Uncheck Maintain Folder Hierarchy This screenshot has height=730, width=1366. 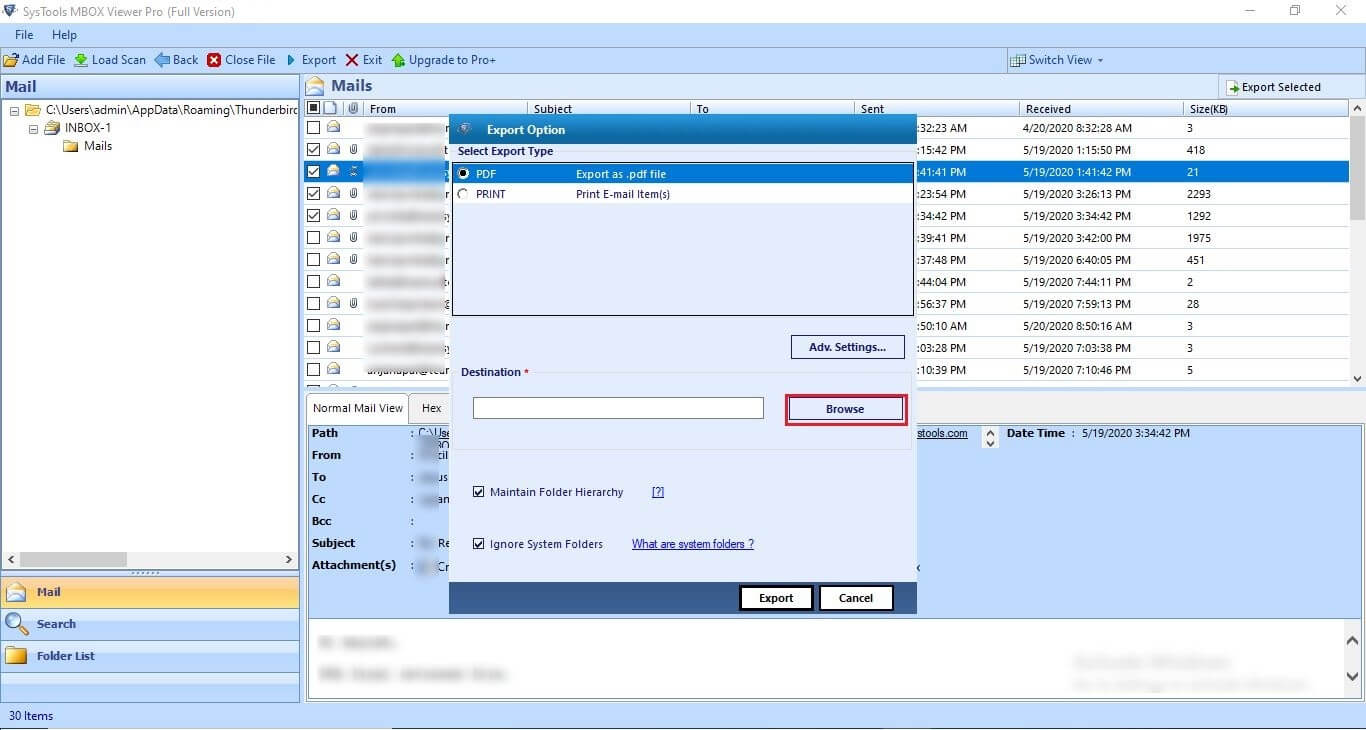pos(479,492)
